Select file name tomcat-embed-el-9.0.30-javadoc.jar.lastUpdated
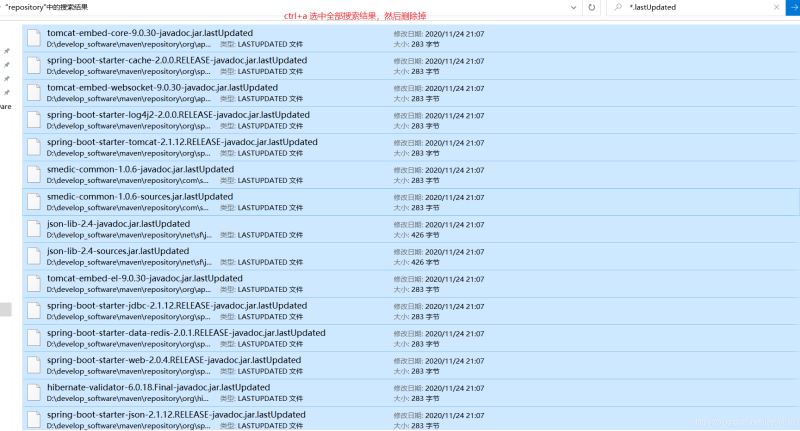Screen dimensions: 800x431 pyautogui.click(x=145, y=278)
